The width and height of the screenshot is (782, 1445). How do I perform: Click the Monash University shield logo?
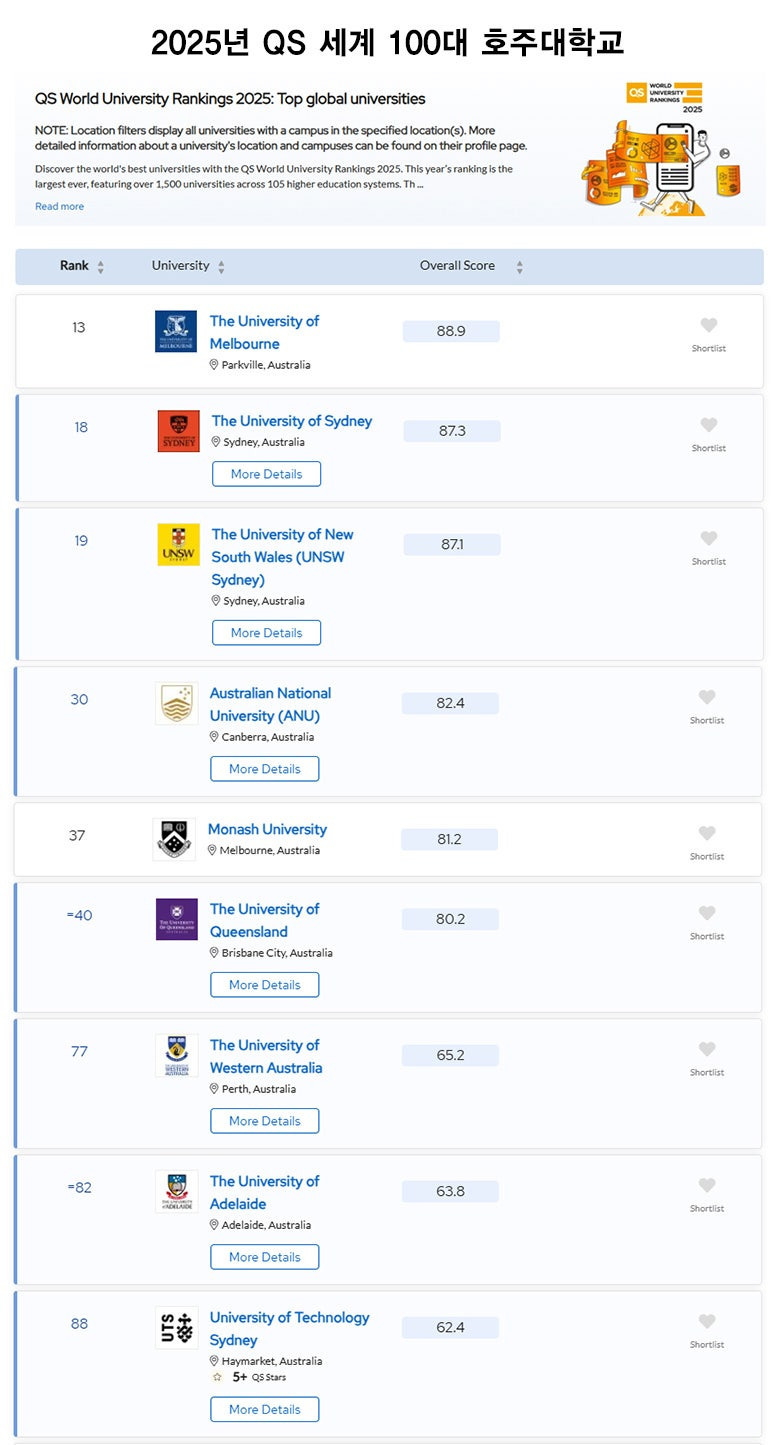(x=174, y=839)
